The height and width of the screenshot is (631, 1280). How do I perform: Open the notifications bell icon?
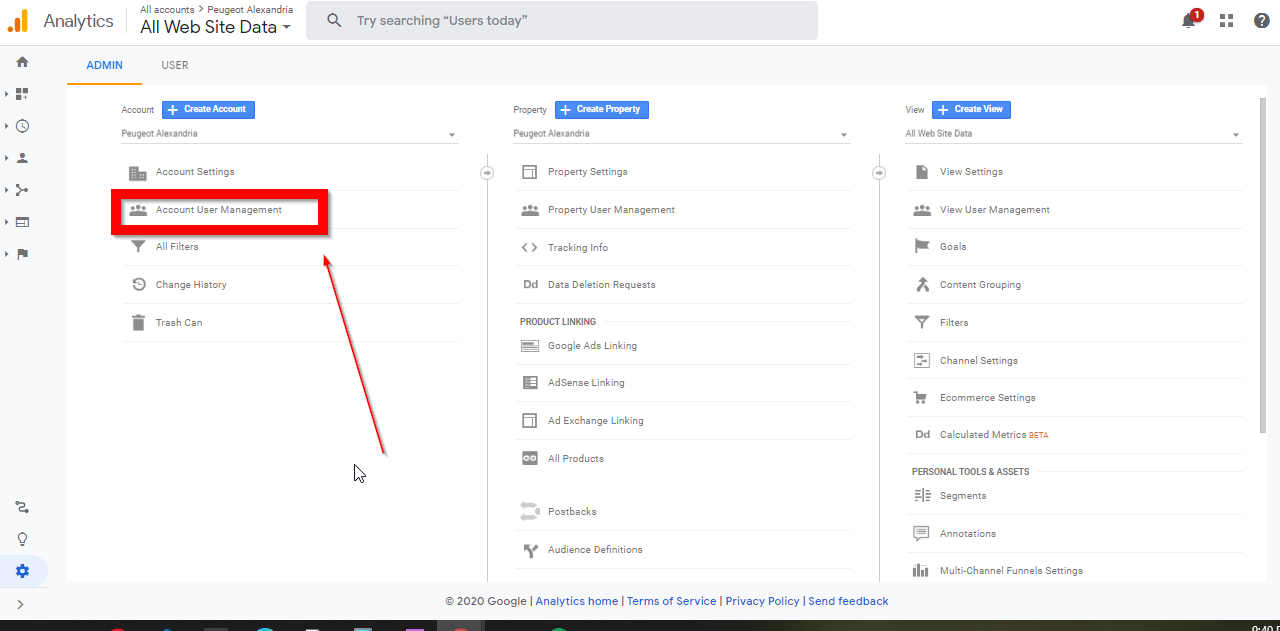(x=1189, y=19)
